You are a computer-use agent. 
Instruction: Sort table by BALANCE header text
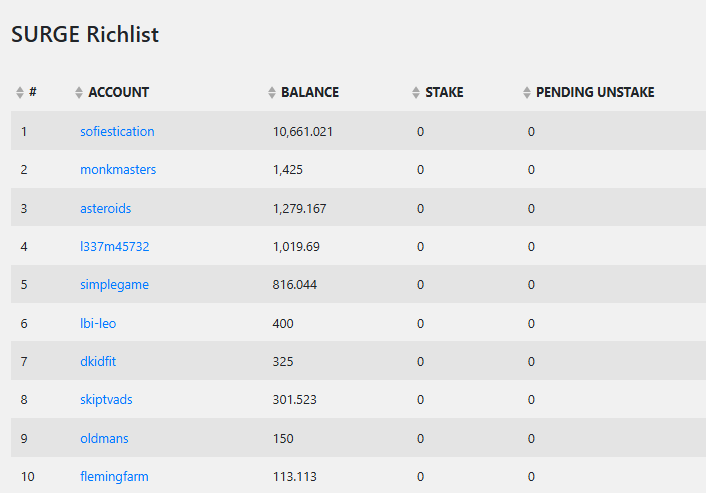pyautogui.click(x=310, y=92)
